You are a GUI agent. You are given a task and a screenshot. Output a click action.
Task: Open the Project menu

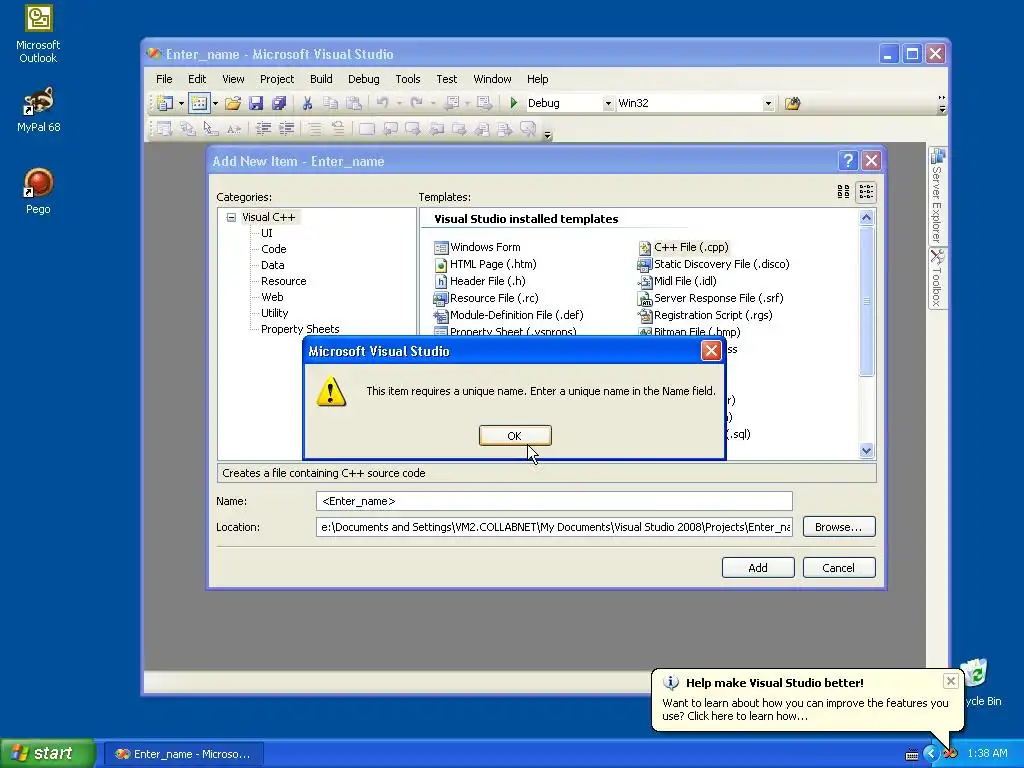(277, 79)
